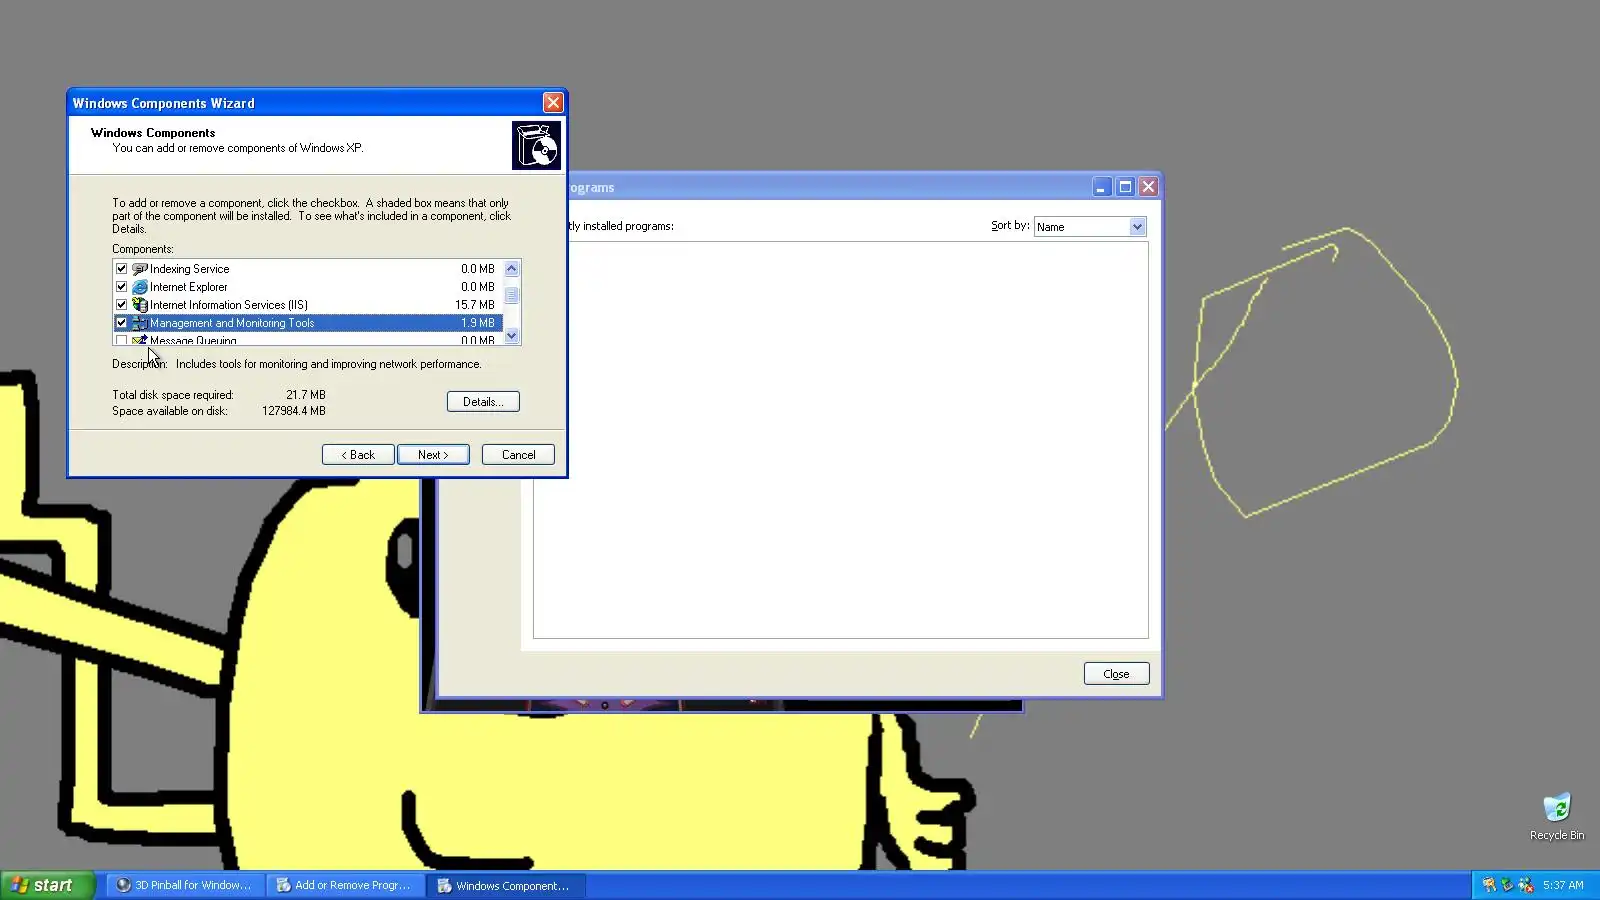Open the Sort by Name dropdown

click(x=1137, y=227)
